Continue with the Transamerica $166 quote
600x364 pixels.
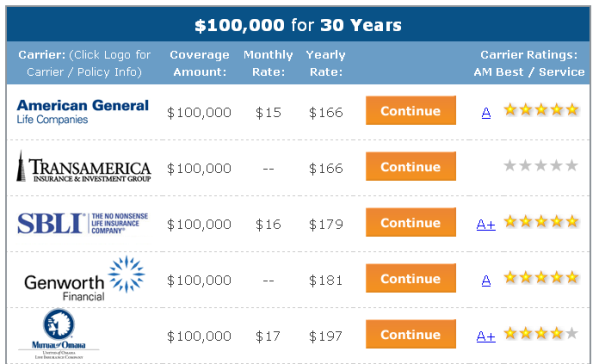click(411, 166)
